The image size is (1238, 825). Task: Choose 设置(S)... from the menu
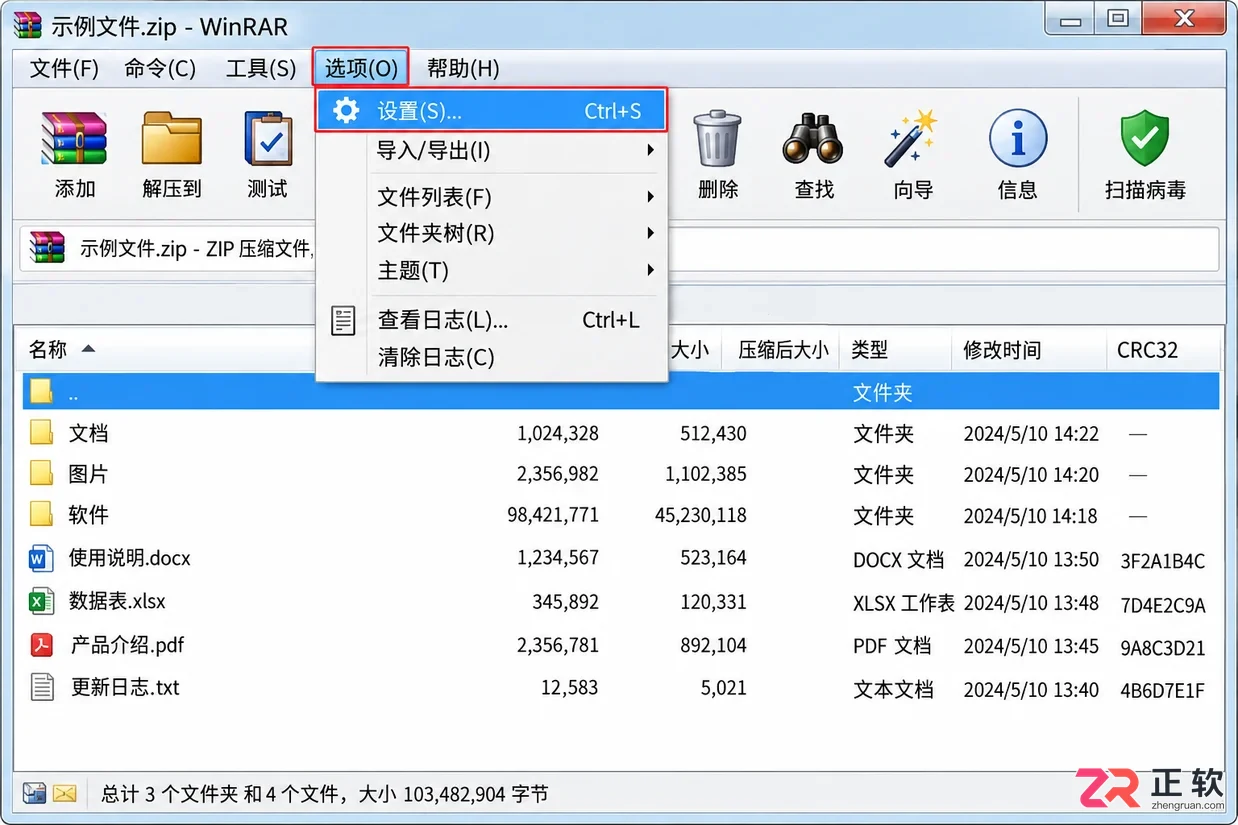coord(491,110)
